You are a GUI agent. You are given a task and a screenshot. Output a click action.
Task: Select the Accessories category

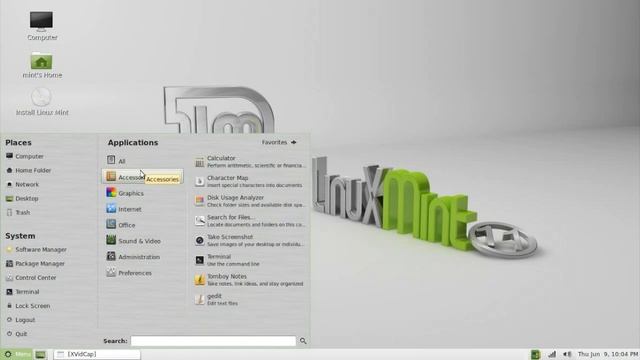click(x=142, y=177)
